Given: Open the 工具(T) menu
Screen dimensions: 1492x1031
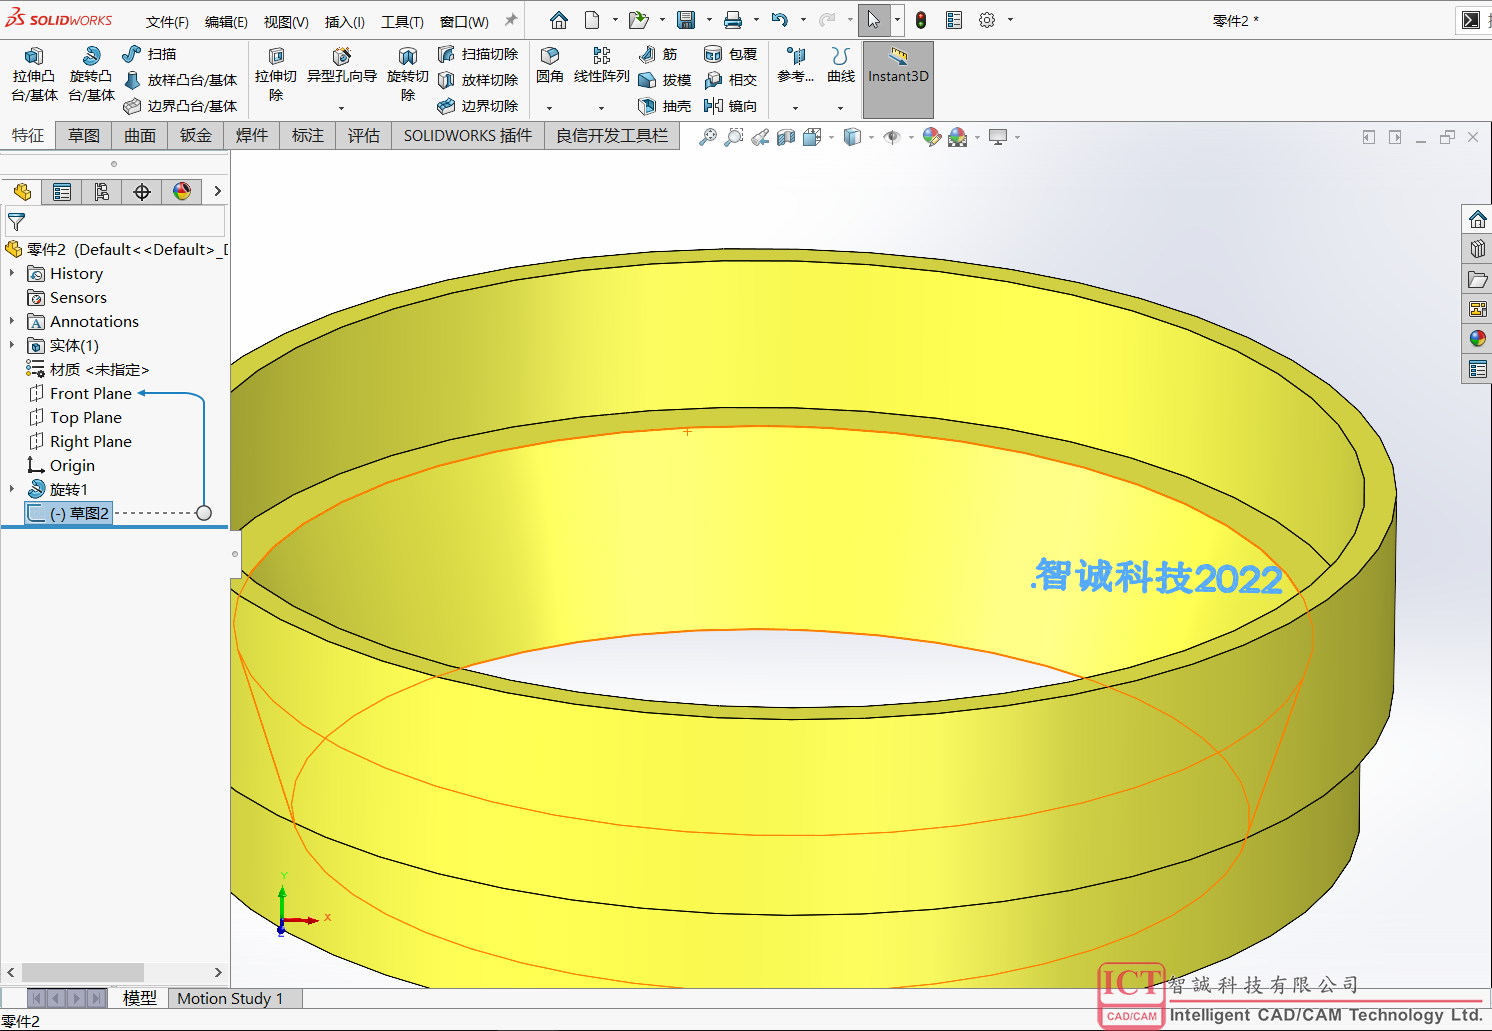Looking at the screenshot, I should tap(402, 21).
